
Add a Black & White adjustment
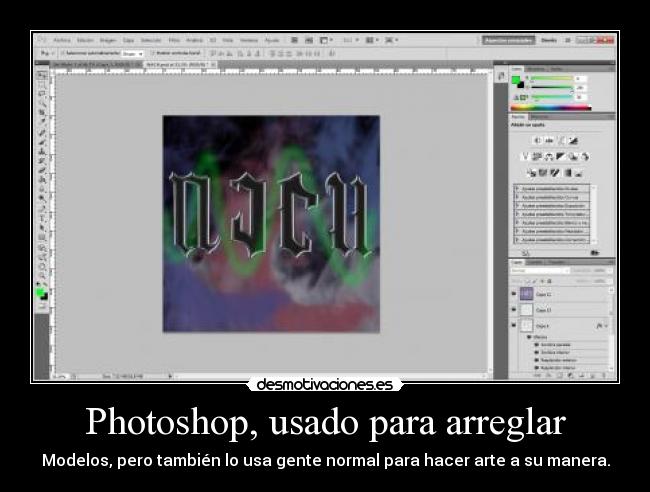tap(561, 156)
